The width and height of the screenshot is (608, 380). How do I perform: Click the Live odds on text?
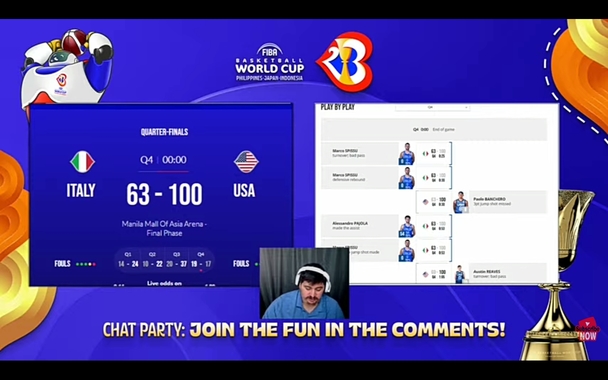(x=164, y=283)
